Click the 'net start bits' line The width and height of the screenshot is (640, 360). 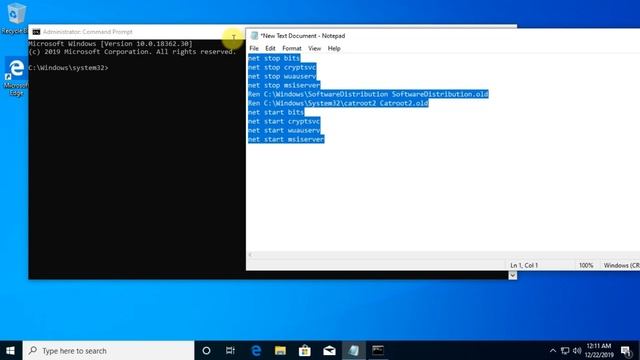pos(276,112)
